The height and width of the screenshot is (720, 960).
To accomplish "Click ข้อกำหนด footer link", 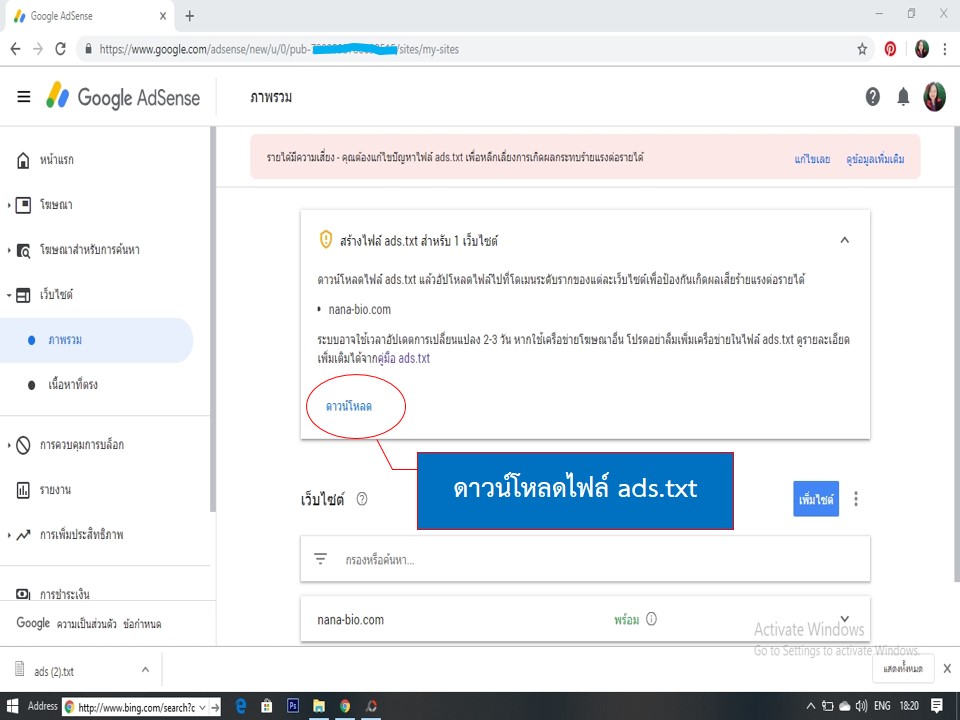I will click(x=142, y=624).
